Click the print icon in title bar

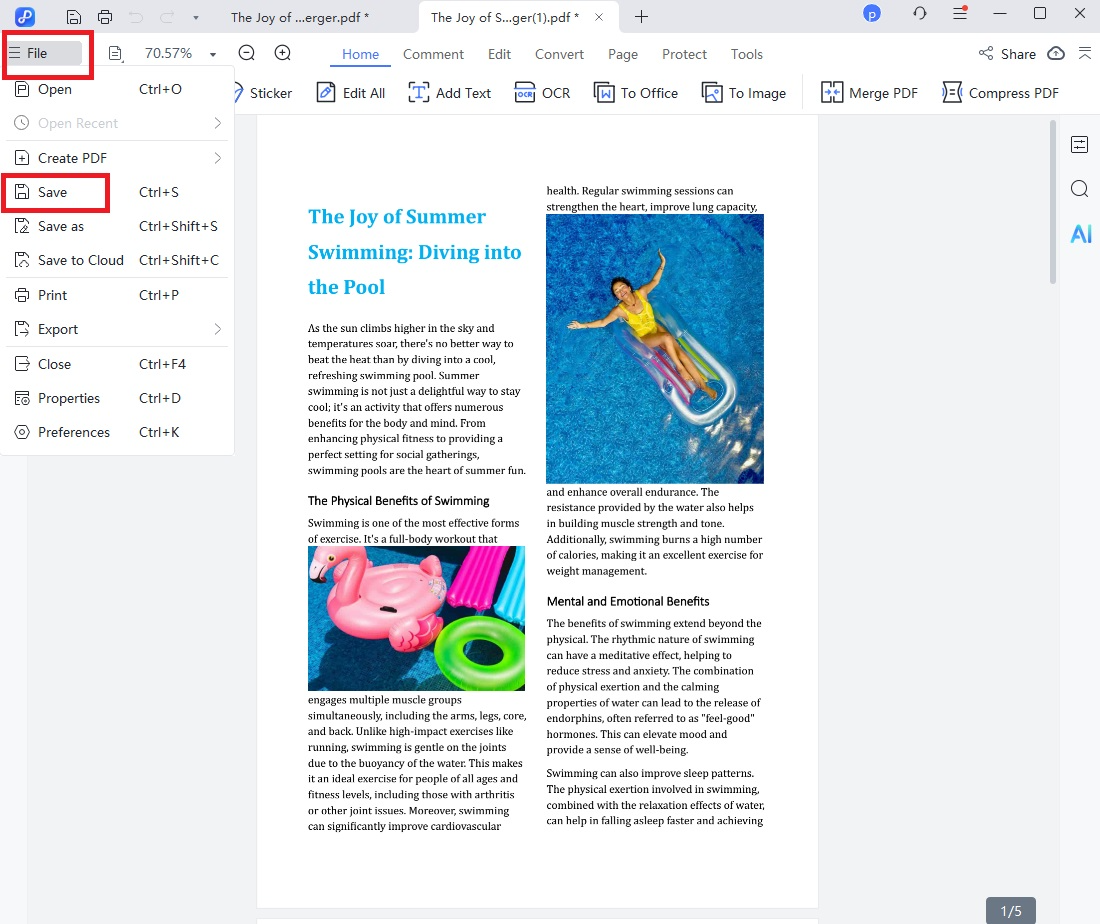click(x=105, y=17)
